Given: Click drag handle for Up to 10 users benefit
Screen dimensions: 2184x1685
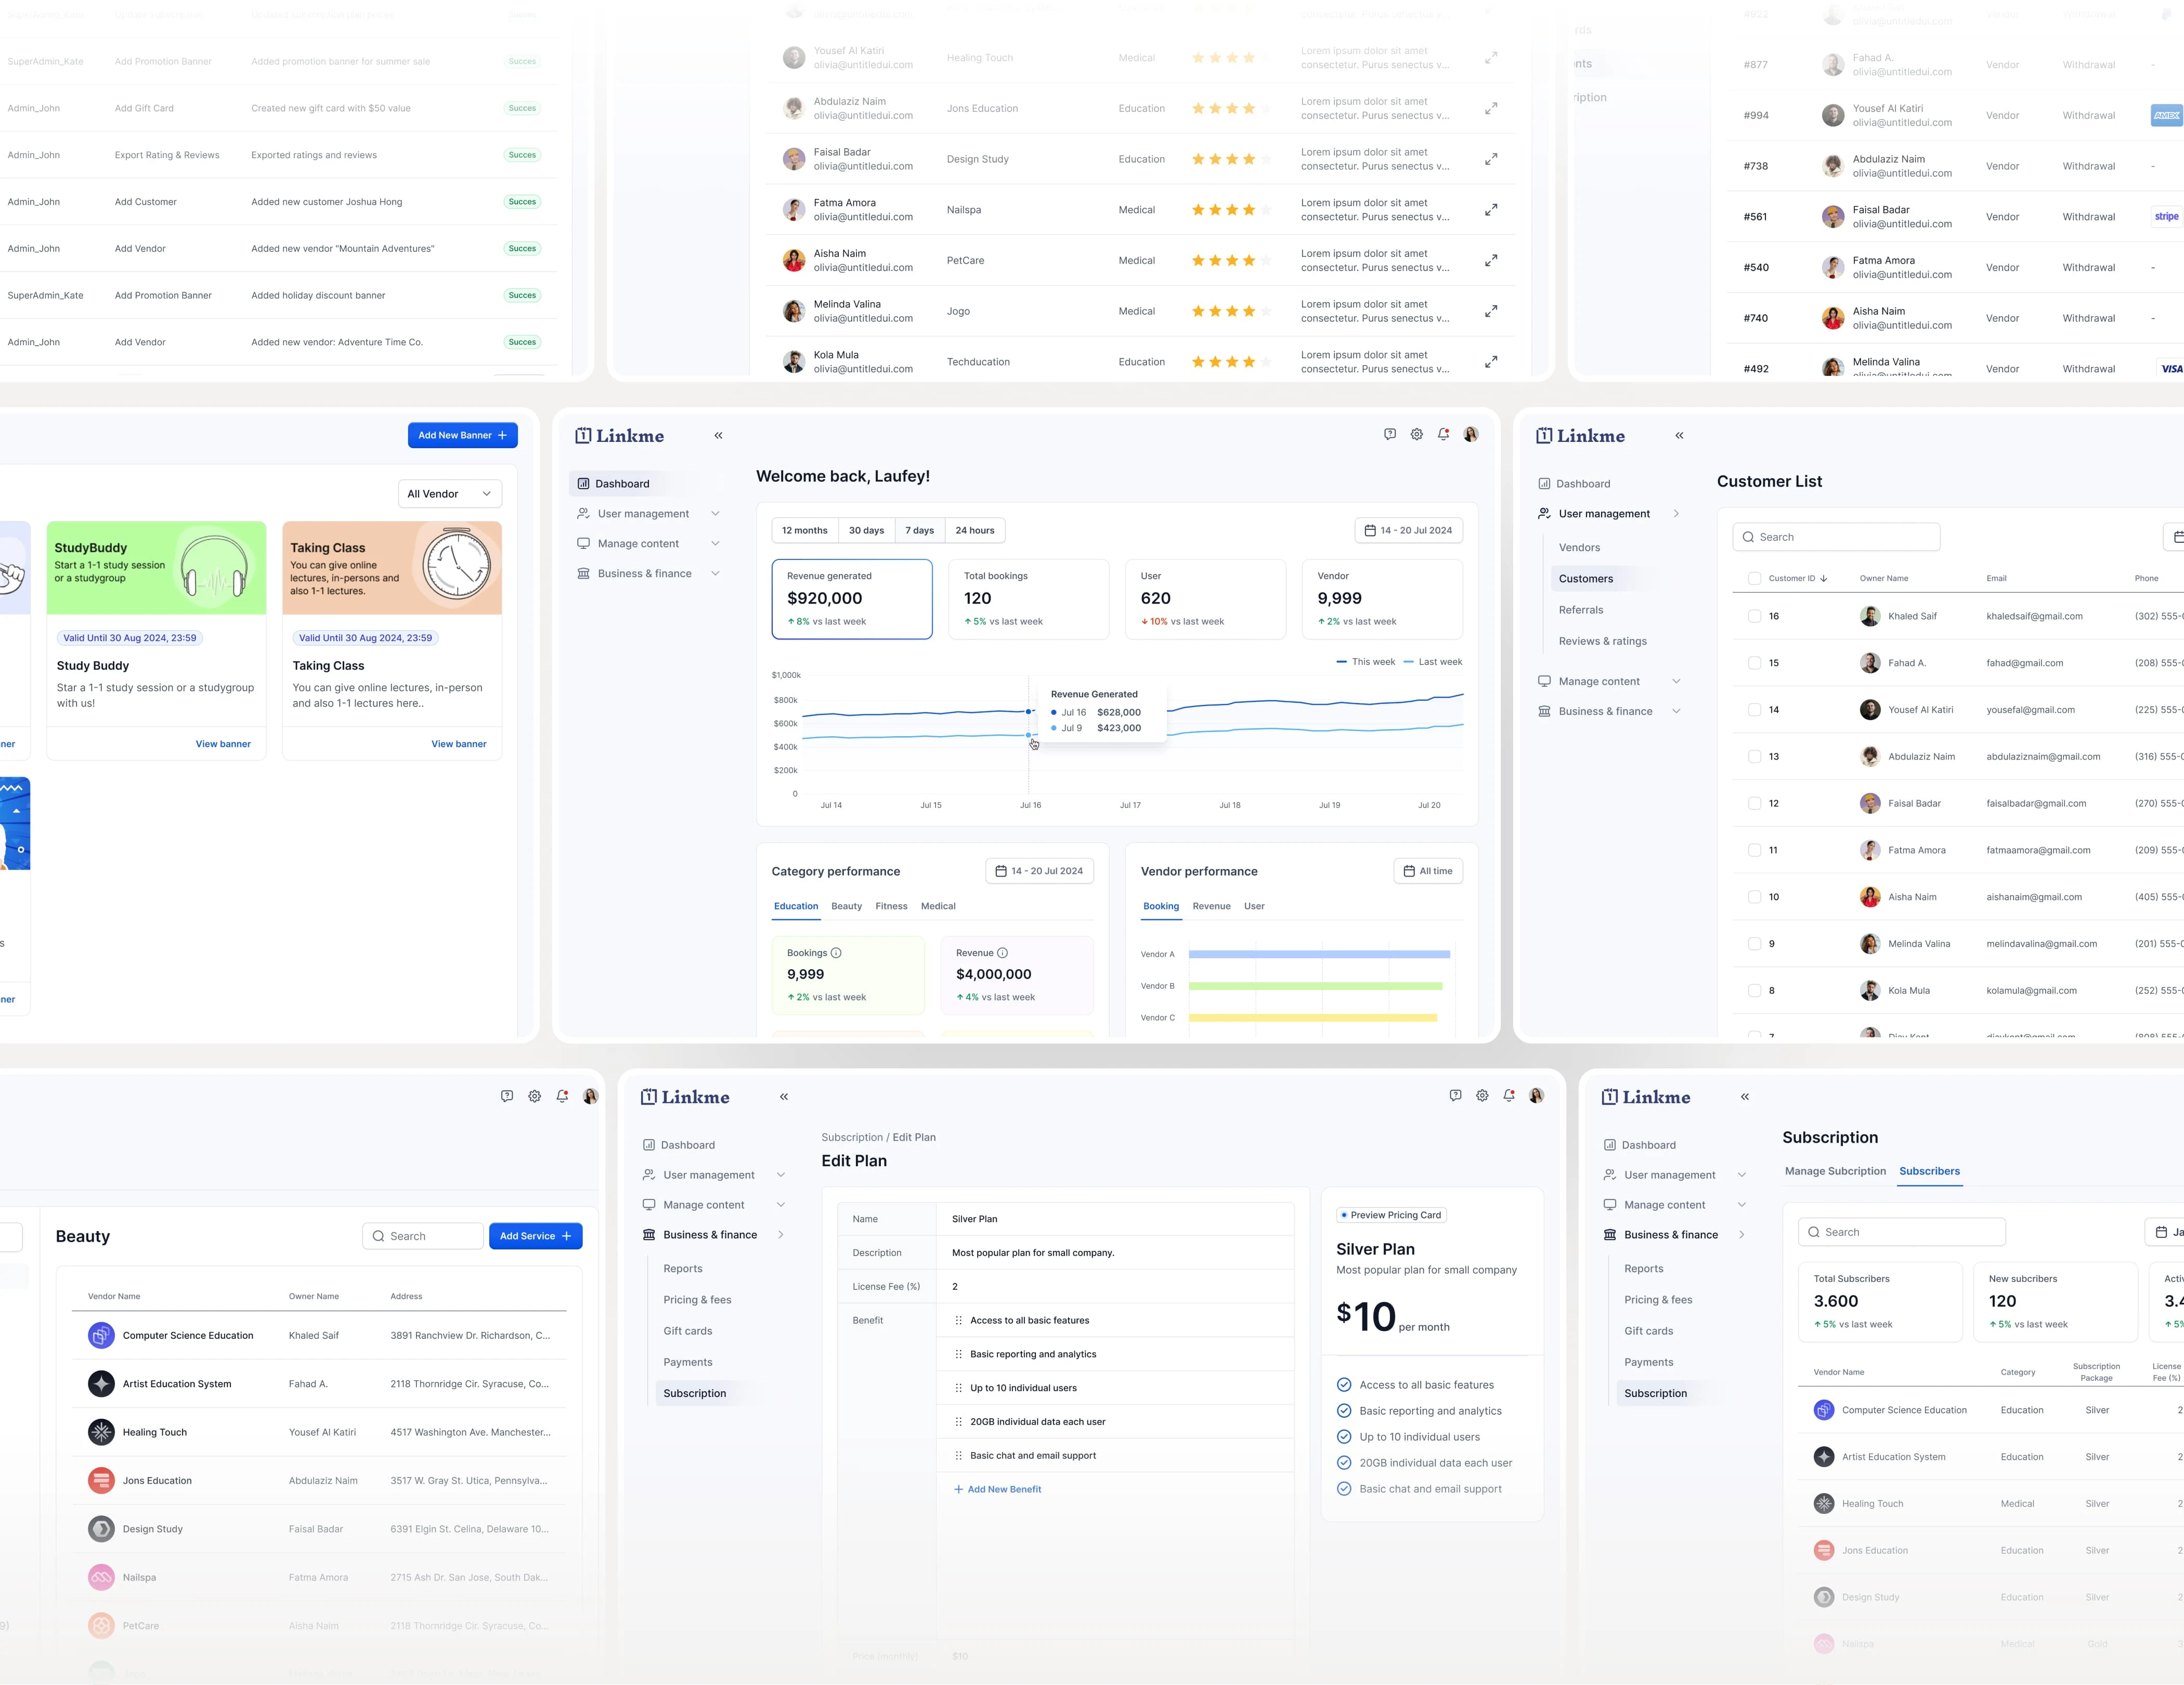Looking at the screenshot, I should coord(958,1388).
